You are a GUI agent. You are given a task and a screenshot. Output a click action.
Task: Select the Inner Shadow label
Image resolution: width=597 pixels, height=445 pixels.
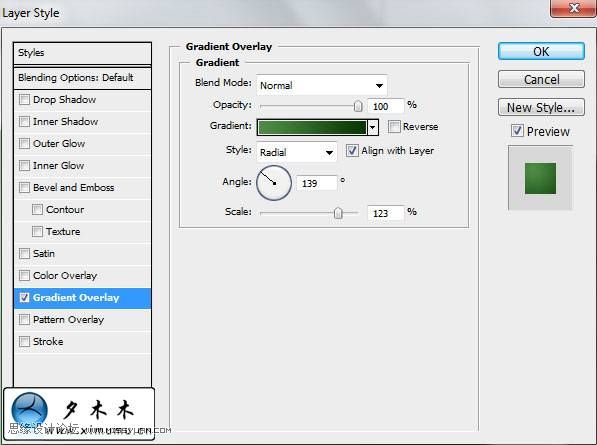tap(65, 122)
